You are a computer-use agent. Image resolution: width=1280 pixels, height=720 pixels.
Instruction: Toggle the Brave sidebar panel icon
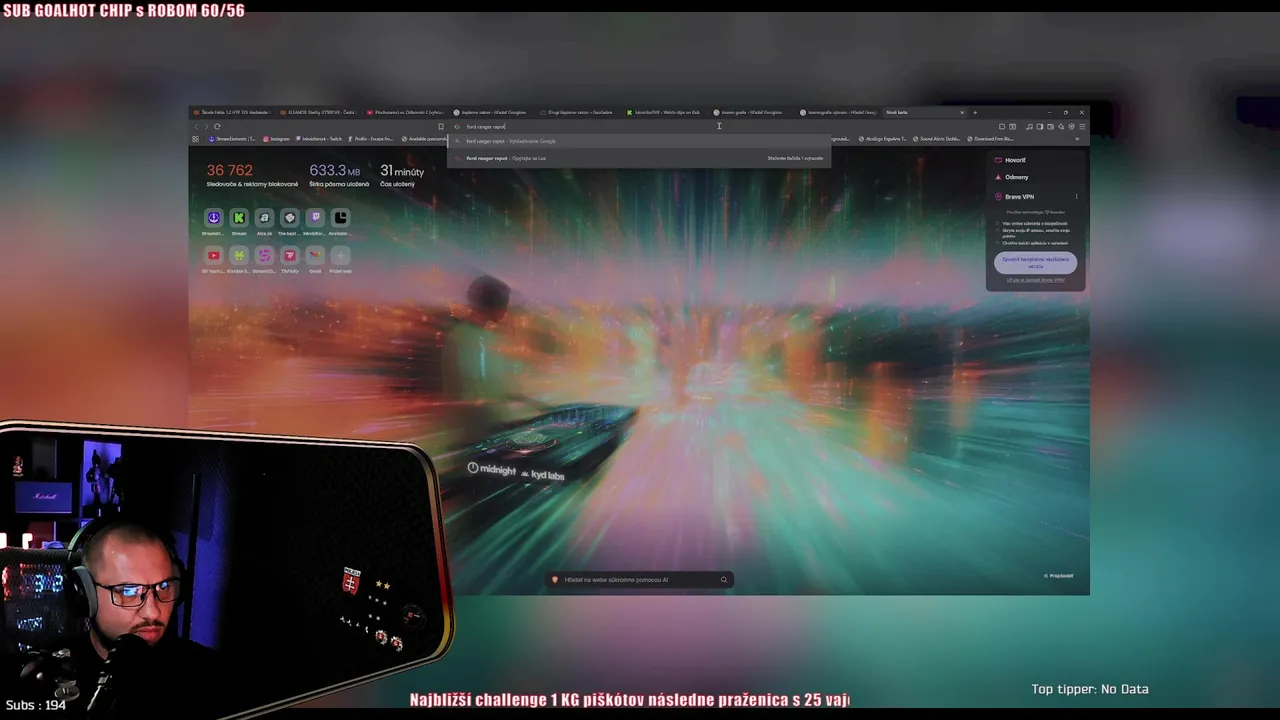(x=1039, y=127)
